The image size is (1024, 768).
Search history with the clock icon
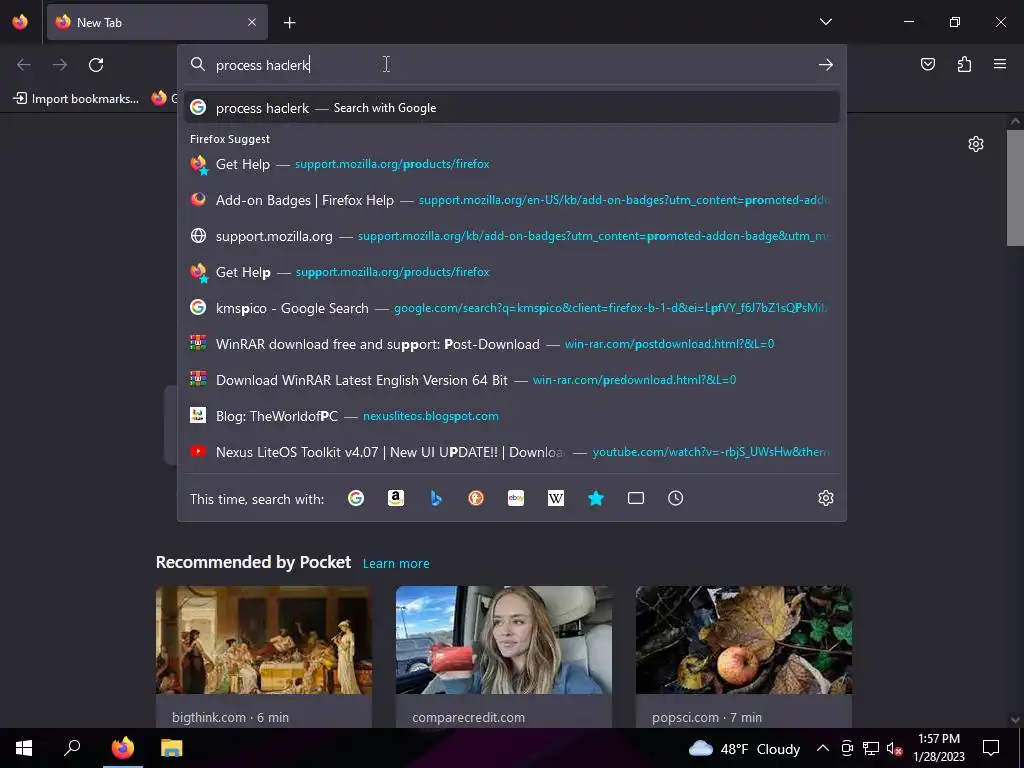(675, 498)
